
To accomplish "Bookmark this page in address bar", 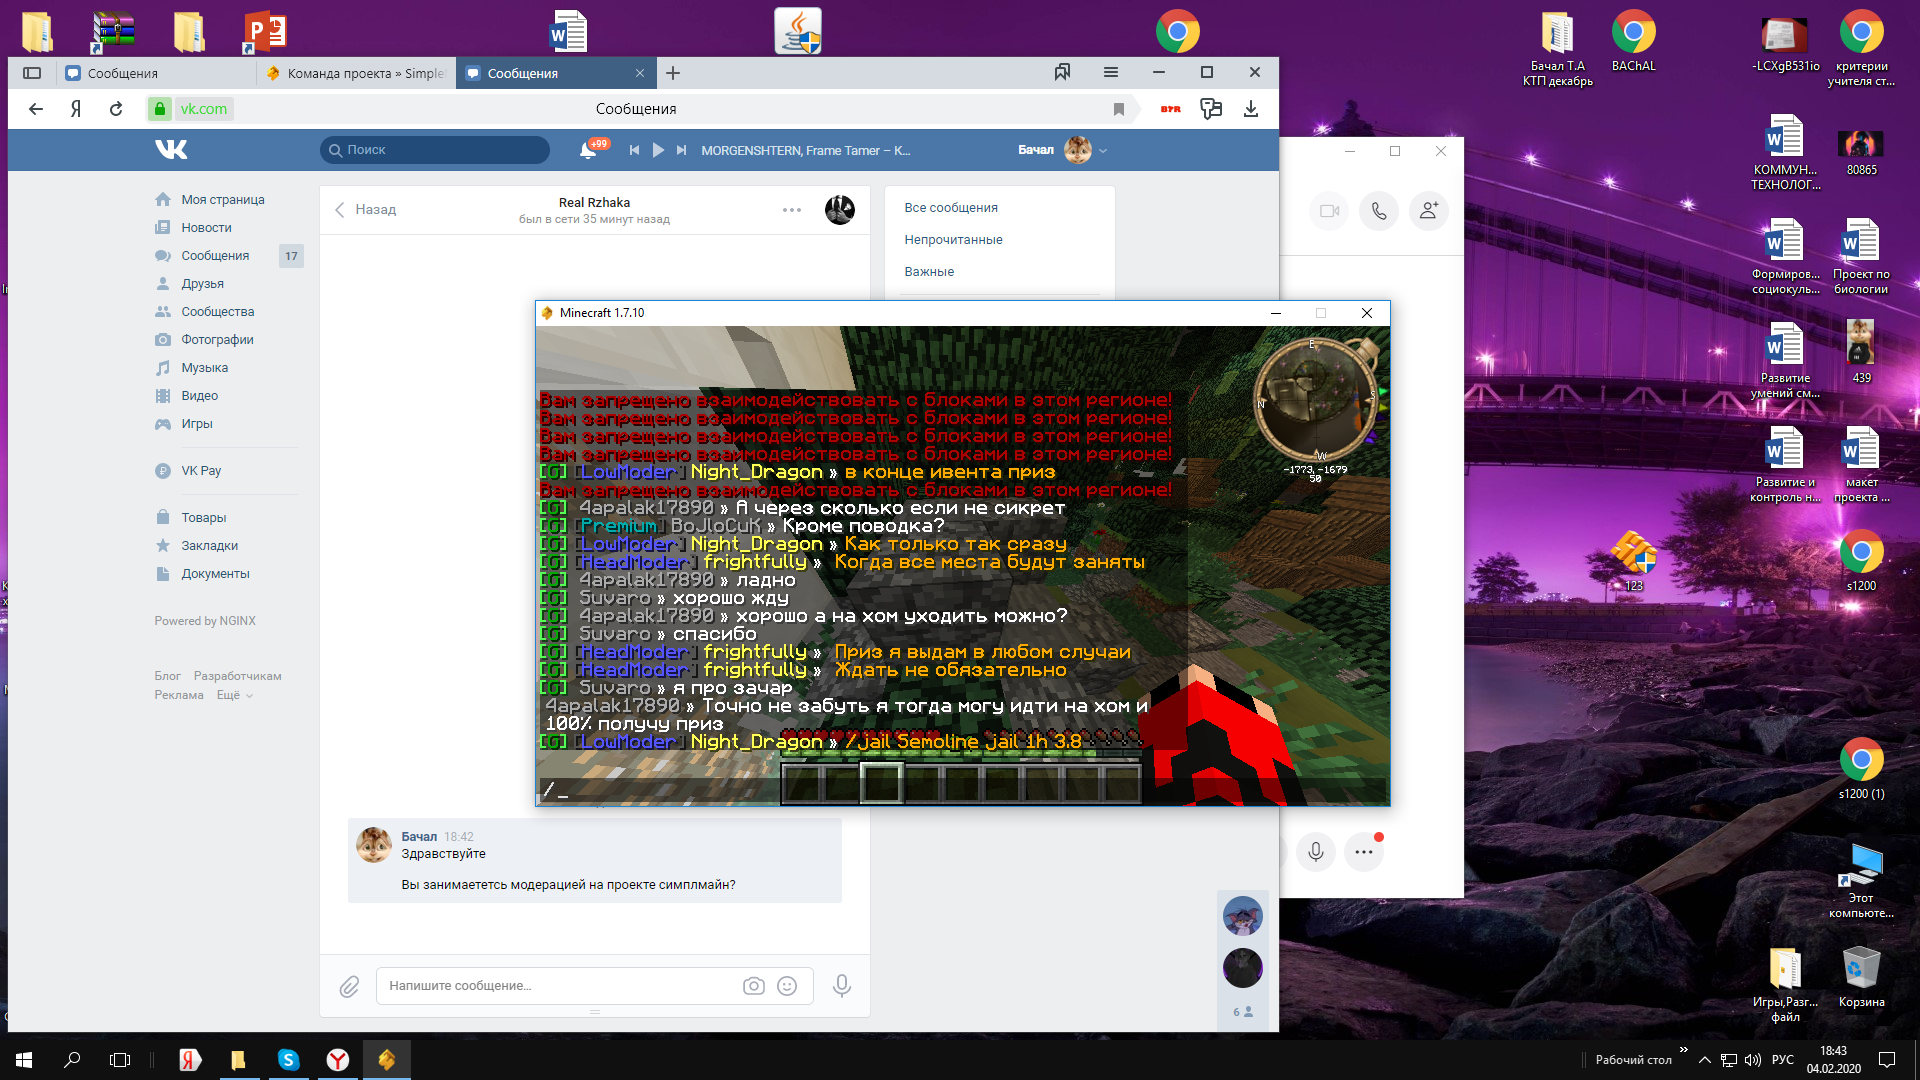I will (1119, 109).
